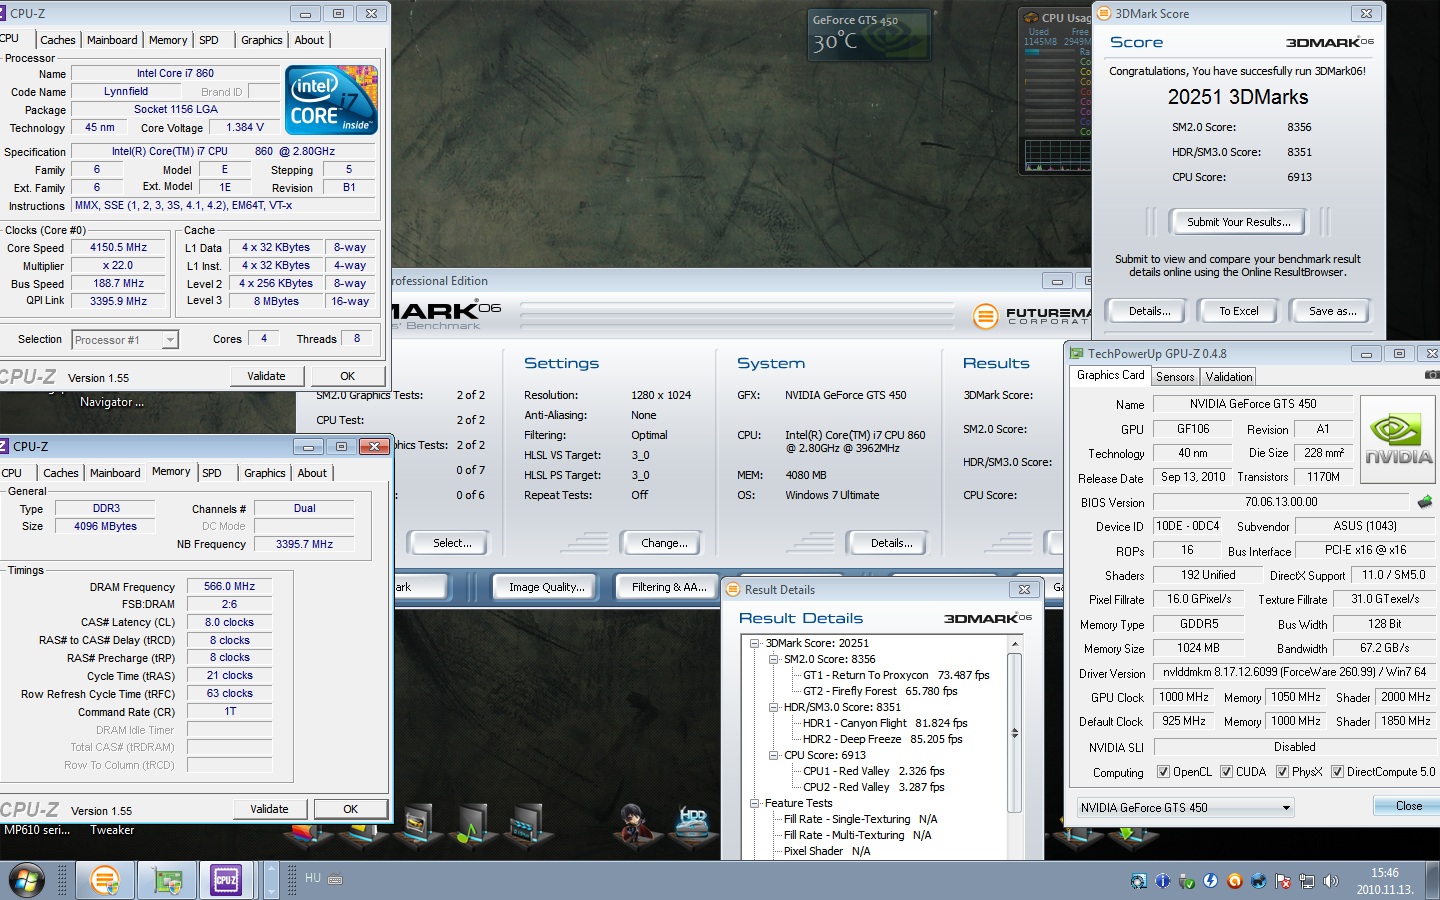Toggle the OpenCL checkbox in GPU-Z
This screenshot has width=1440, height=900.
point(1163,772)
